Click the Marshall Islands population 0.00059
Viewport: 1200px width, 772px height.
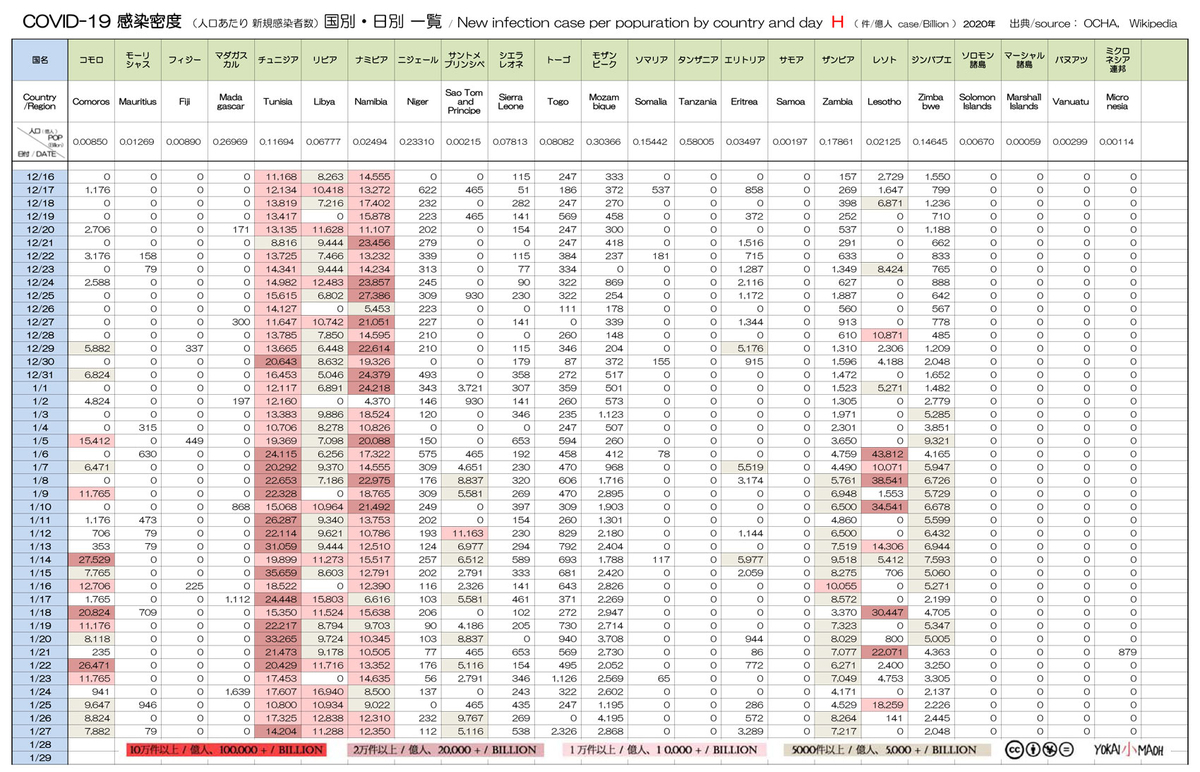(1024, 143)
